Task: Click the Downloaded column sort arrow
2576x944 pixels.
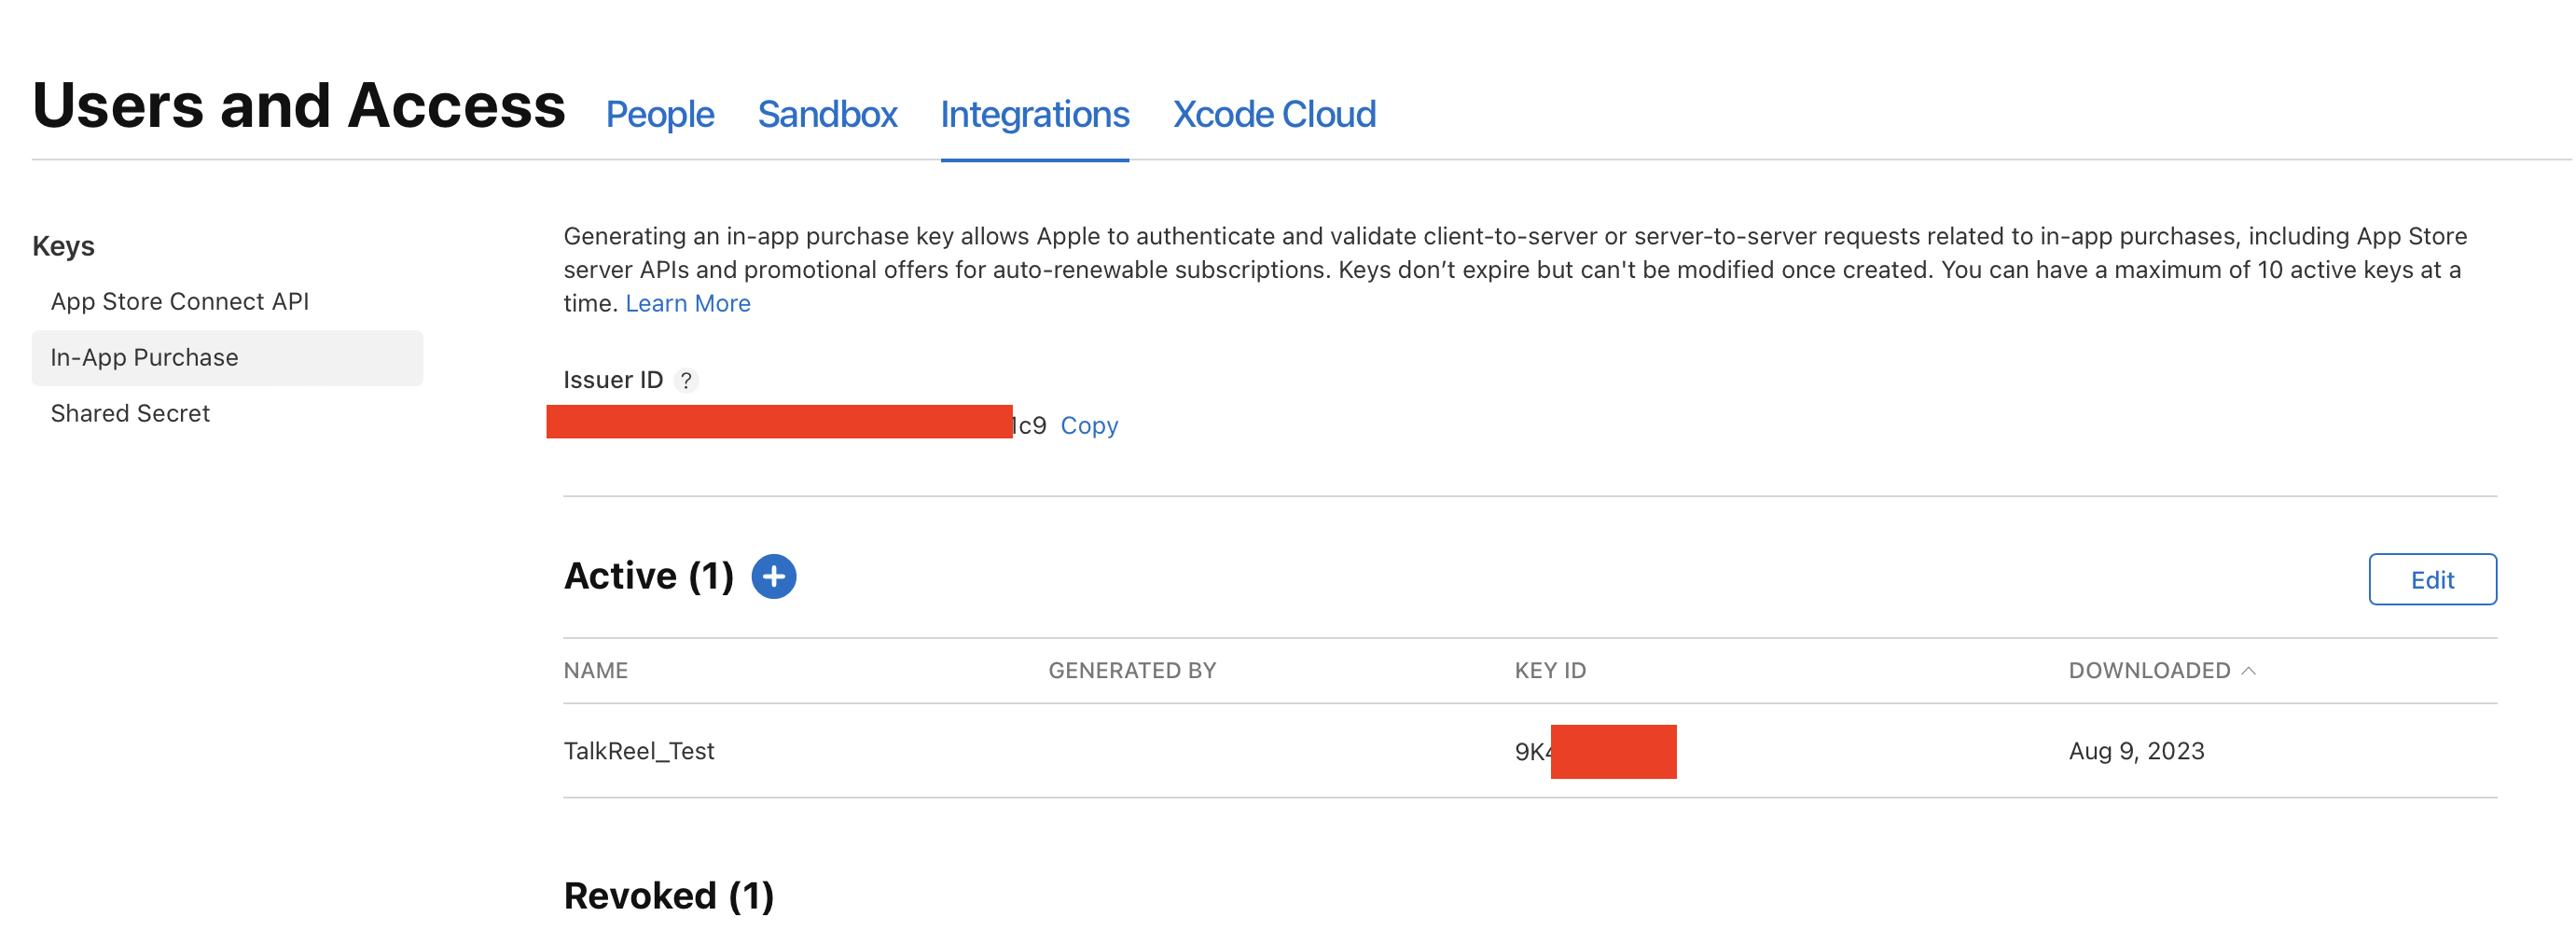Action: tap(2249, 670)
